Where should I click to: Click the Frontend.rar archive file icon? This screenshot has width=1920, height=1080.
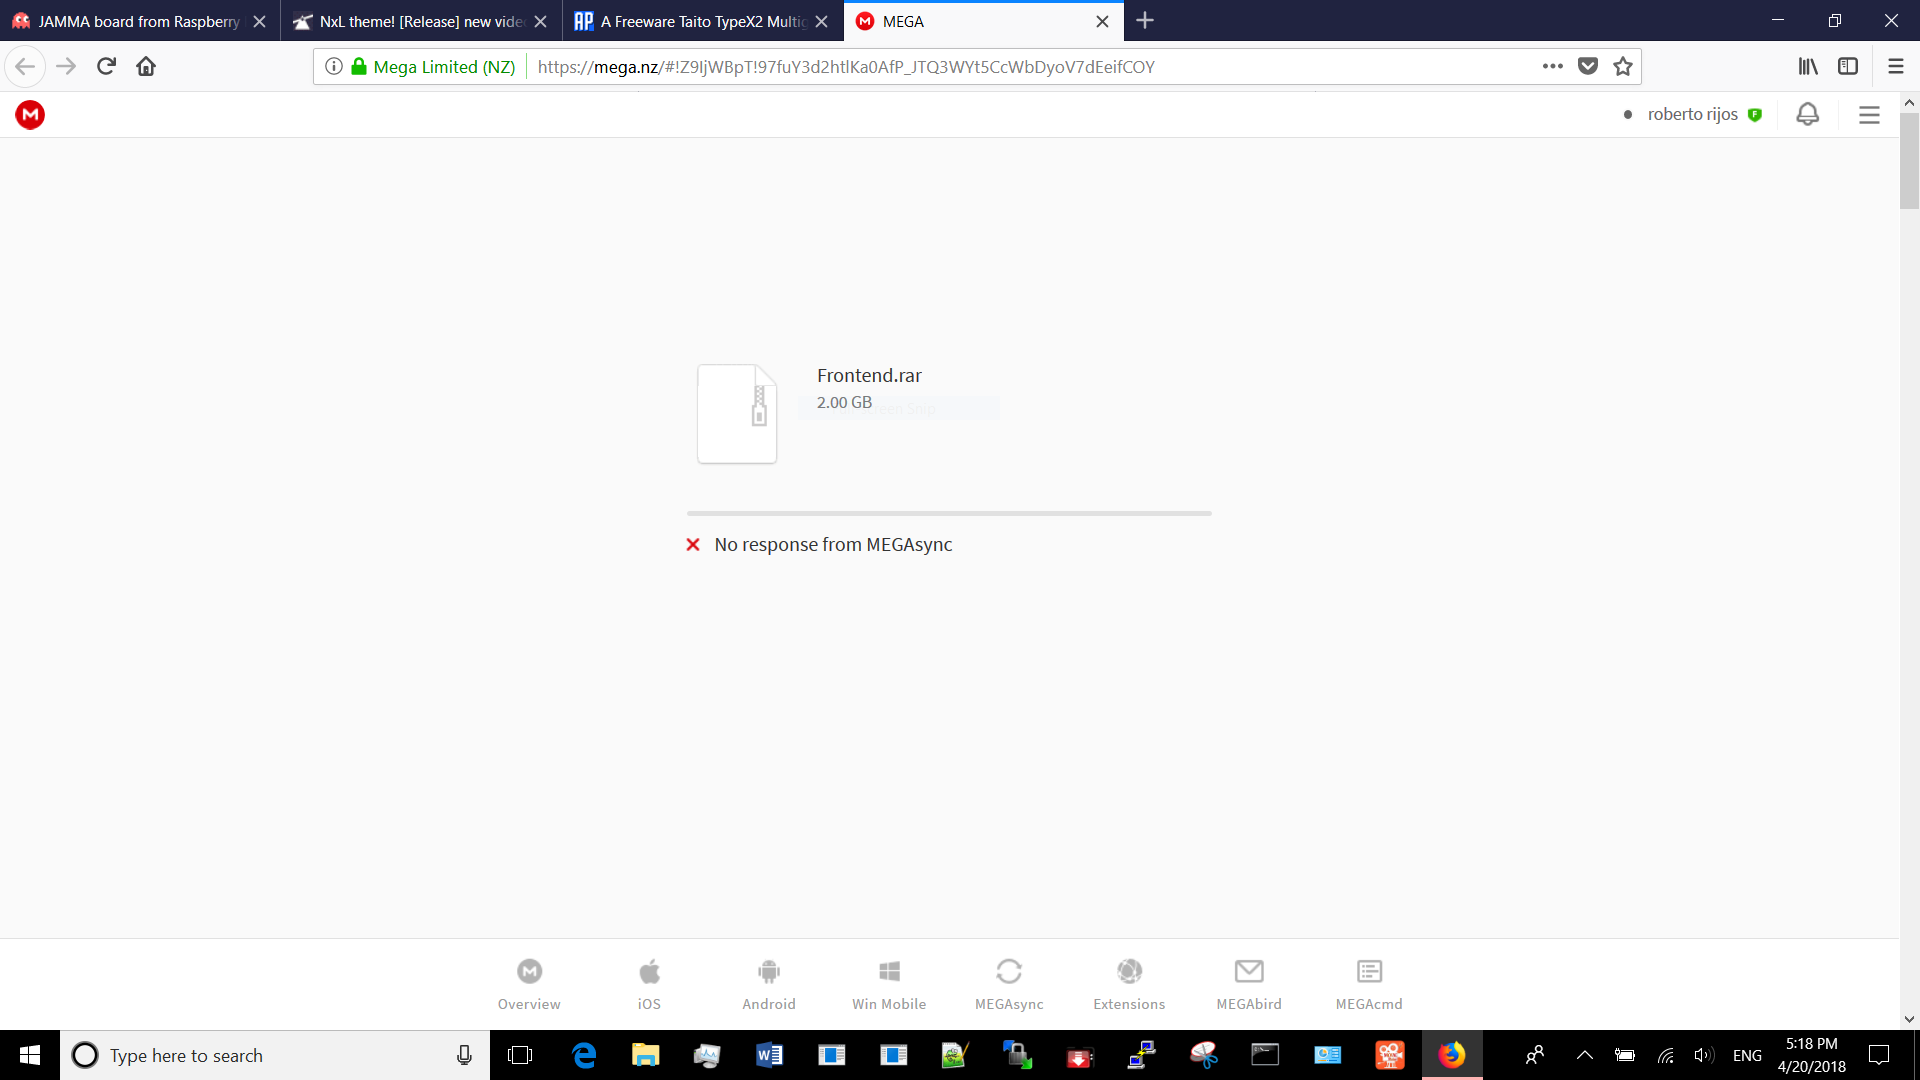(x=737, y=413)
